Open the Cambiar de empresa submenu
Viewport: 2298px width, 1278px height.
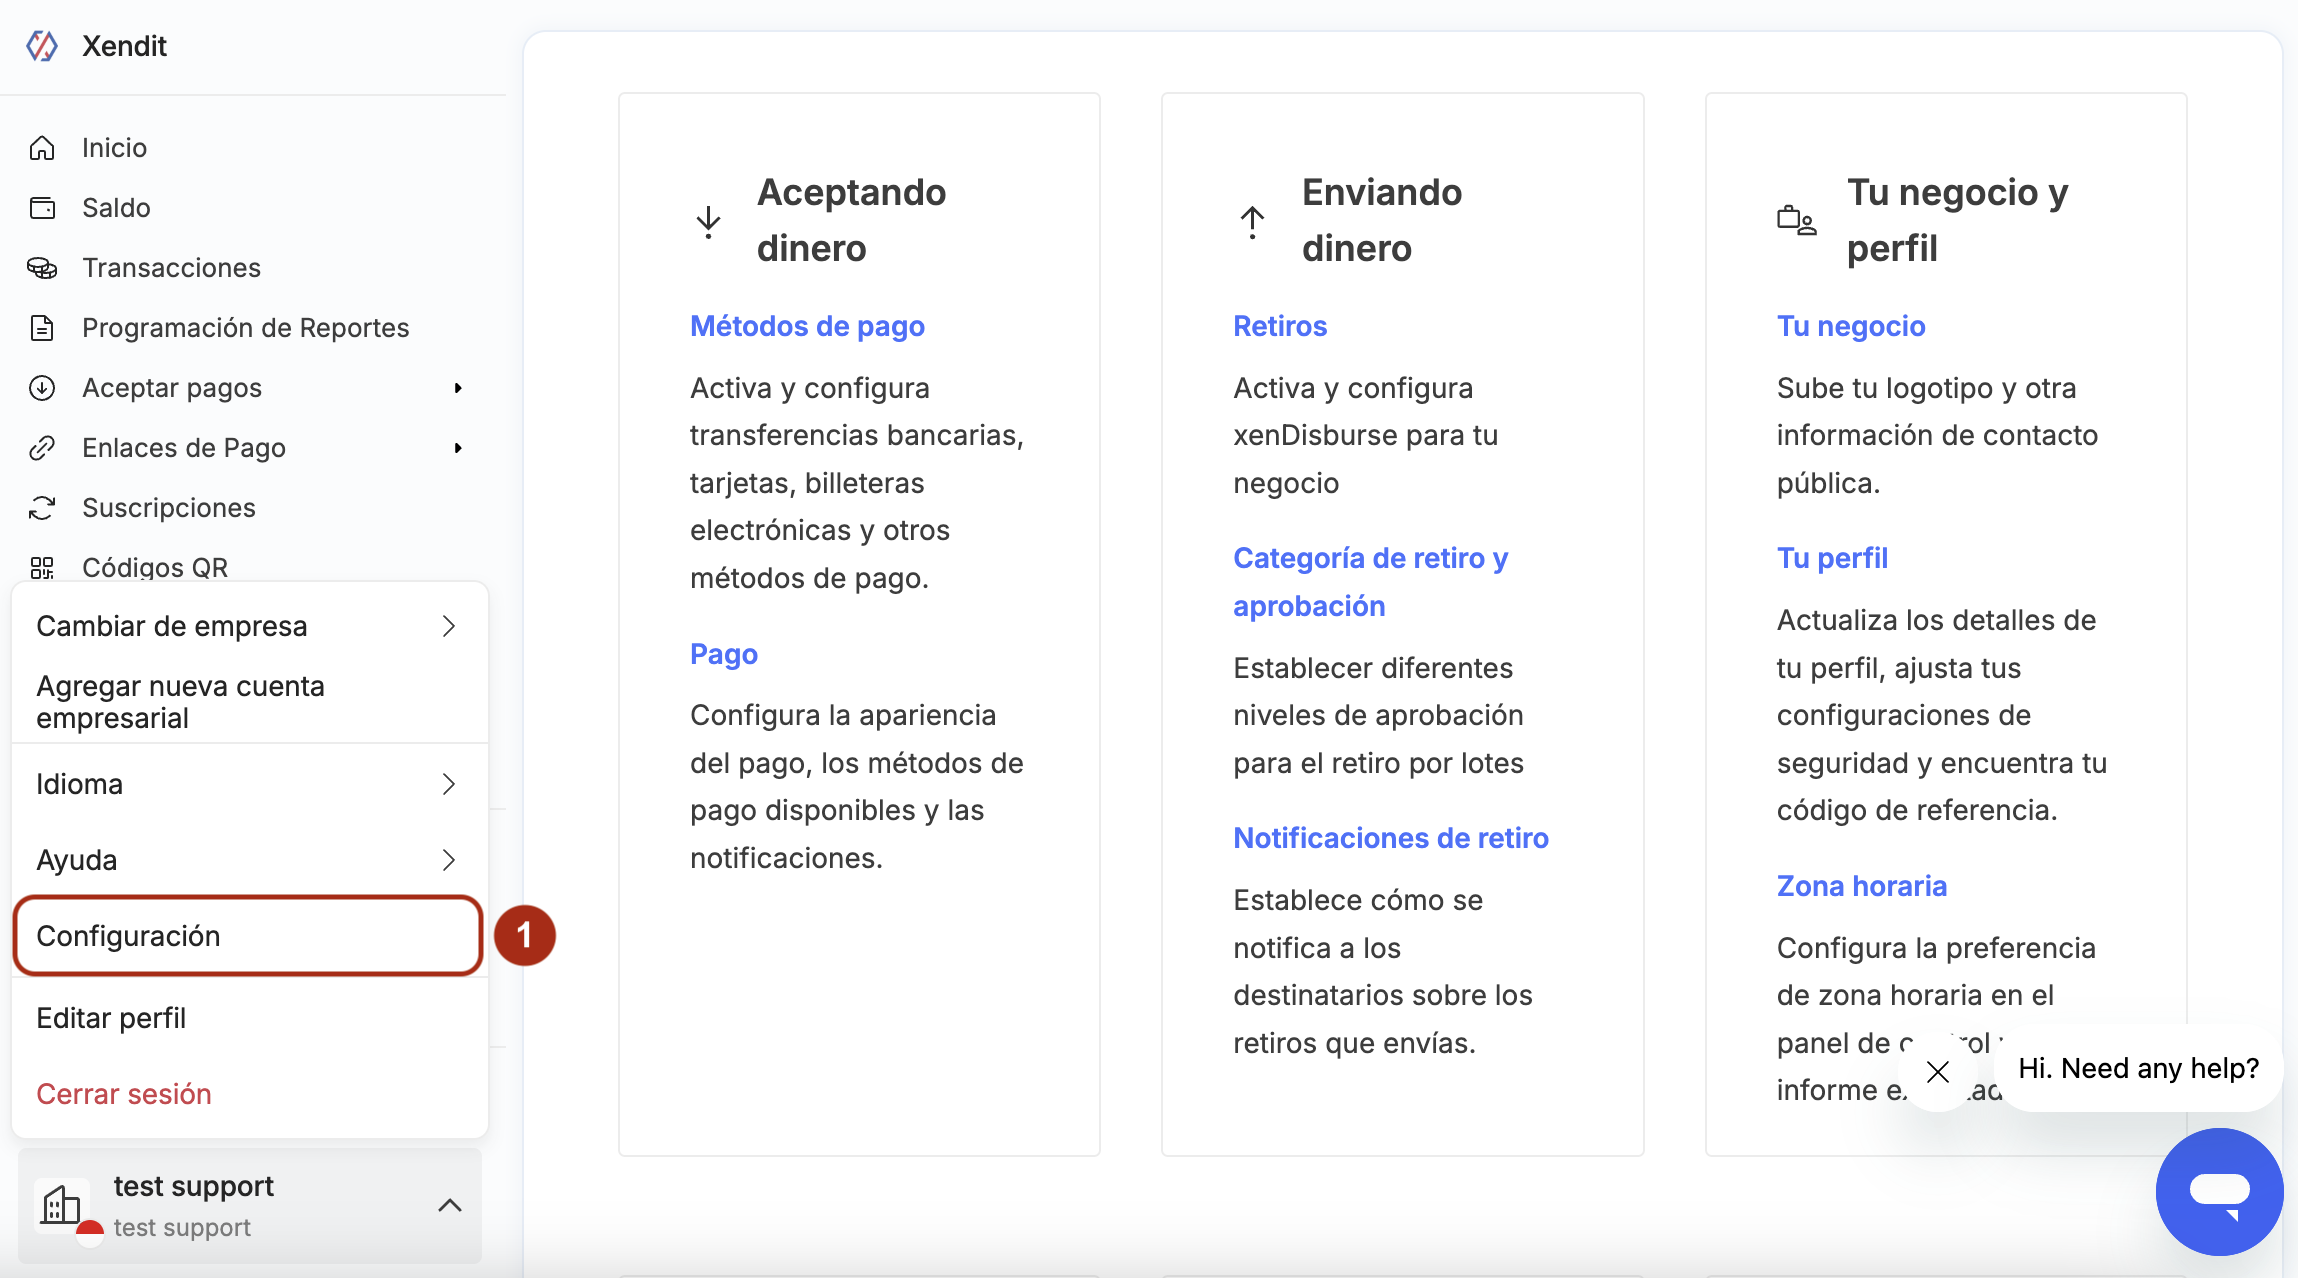click(x=249, y=626)
